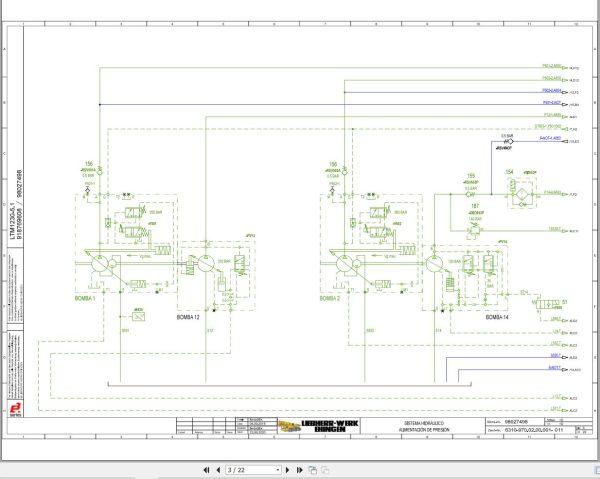Open the page number dropdown arrow
The width and height of the screenshot is (600, 479).
tap(278, 470)
